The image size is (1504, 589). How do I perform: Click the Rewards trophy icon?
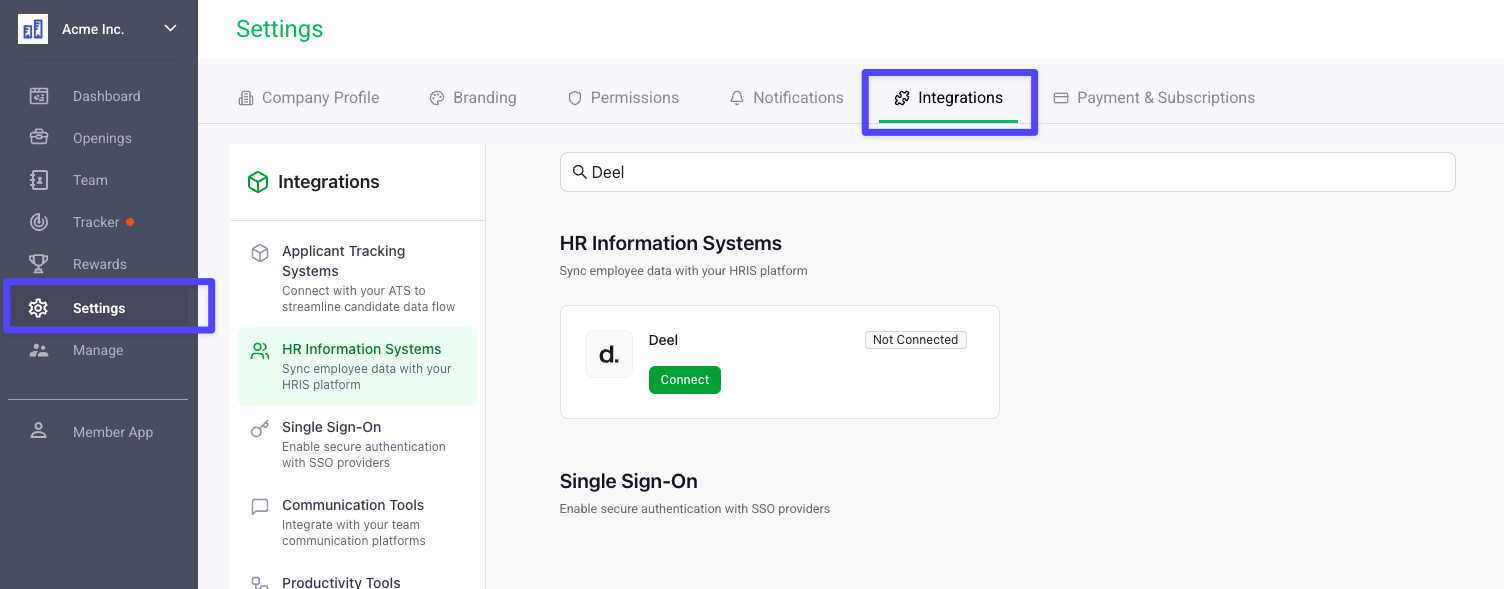(x=39, y=264)
